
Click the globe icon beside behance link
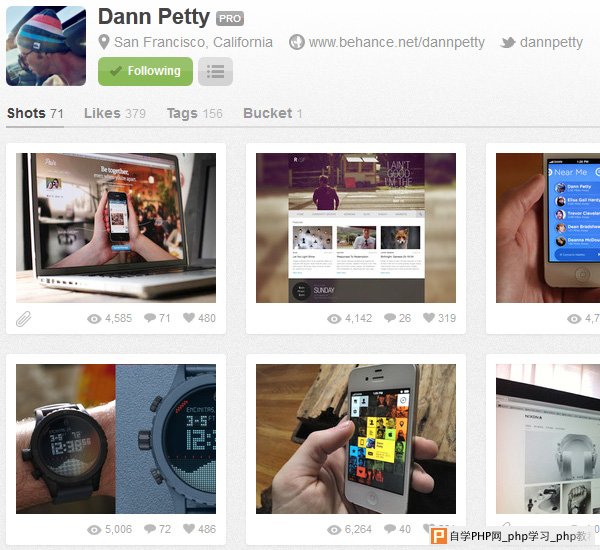297,42
